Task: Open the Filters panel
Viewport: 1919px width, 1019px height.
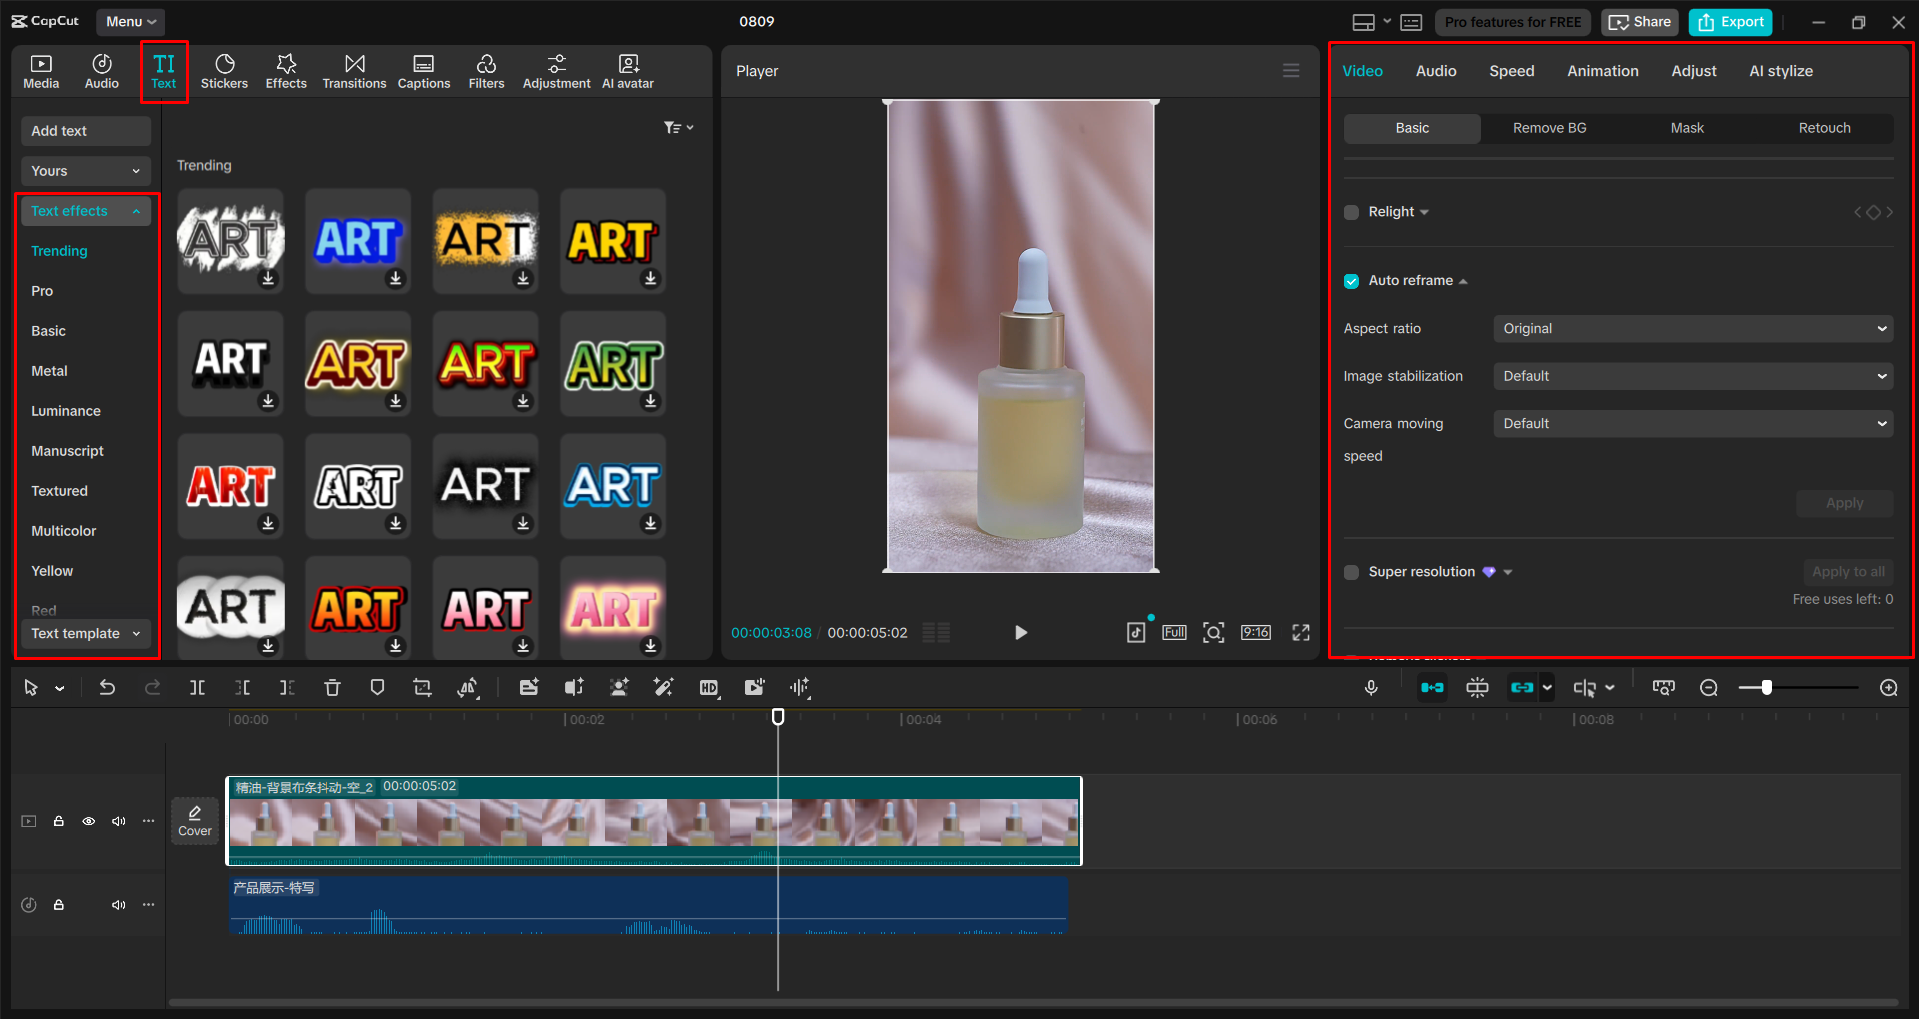Action: (x=486, y=70)
